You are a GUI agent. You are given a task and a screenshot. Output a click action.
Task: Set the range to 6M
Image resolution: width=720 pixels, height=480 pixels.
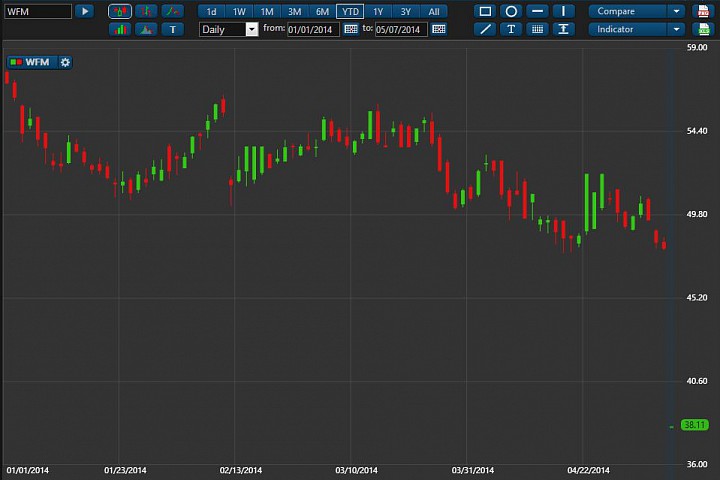click(322, 11)
